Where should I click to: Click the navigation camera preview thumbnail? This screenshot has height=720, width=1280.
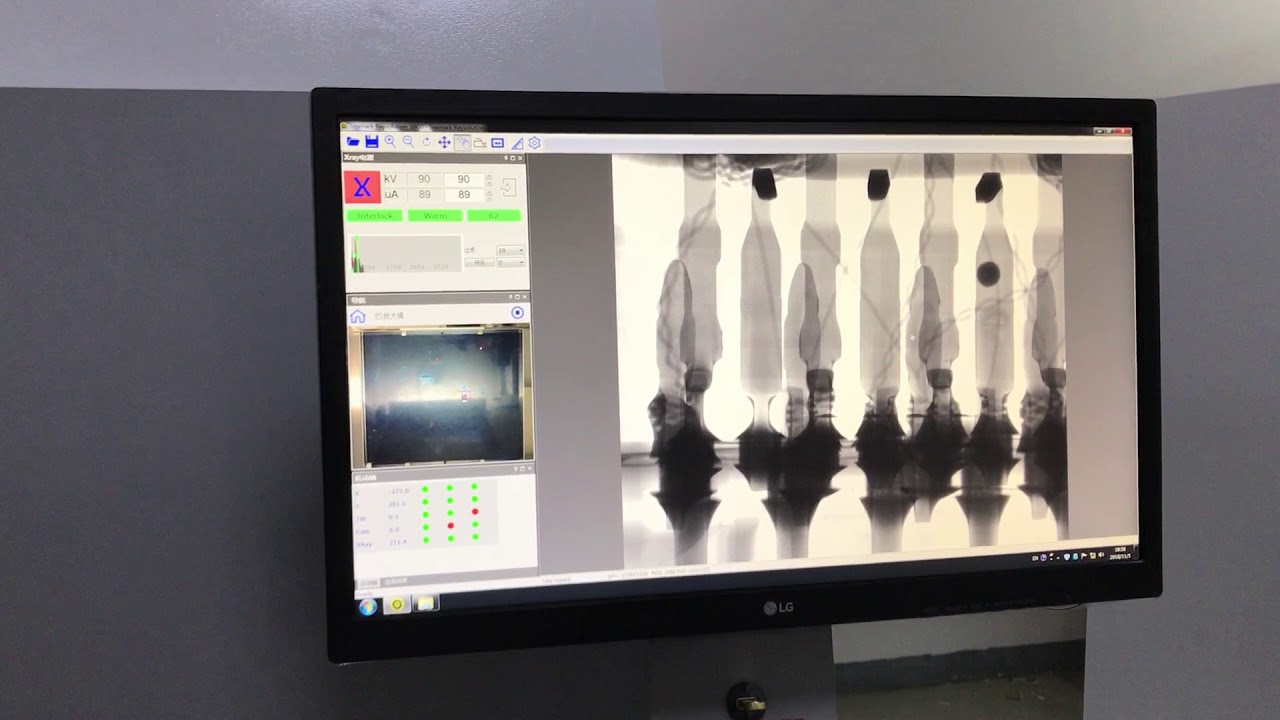point(442,394)
